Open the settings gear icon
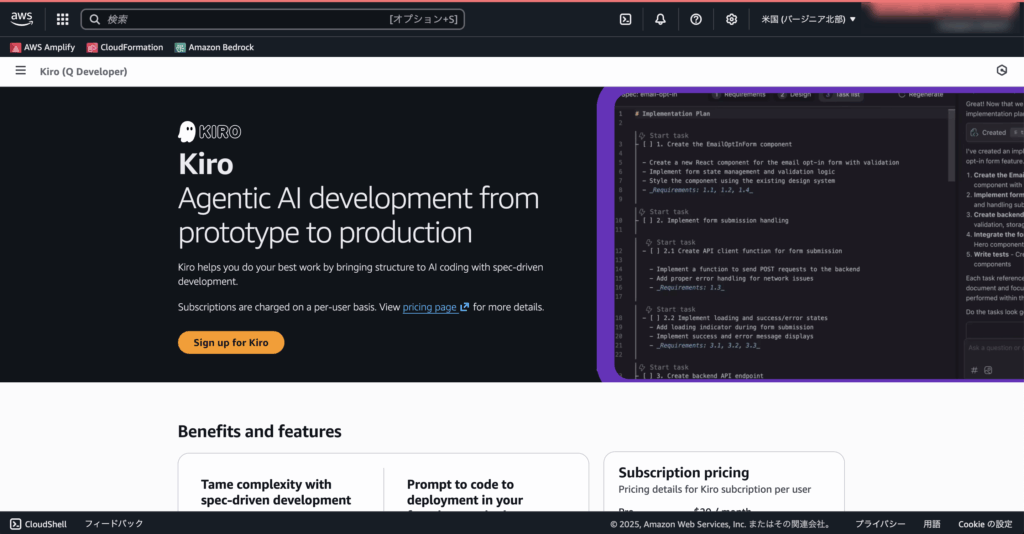 (731, 19)
